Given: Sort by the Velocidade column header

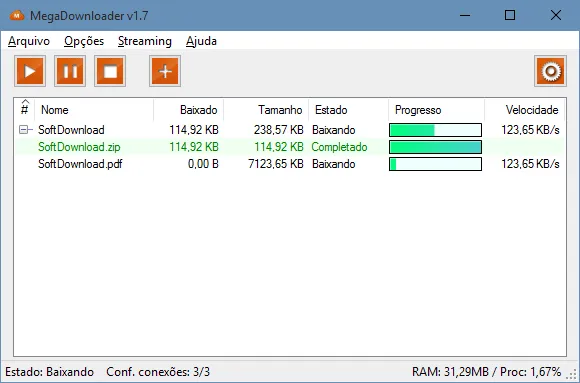Looking at the screenshot, I should (525, 110).
